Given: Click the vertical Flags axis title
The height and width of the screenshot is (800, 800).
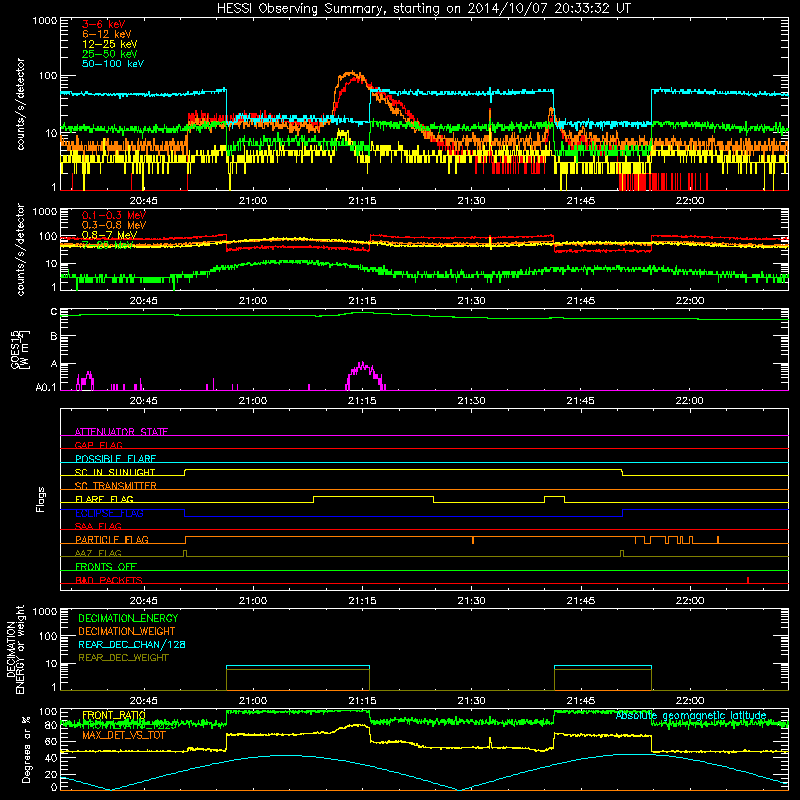Looking at the screenshot, I should (x=41, y=499).
